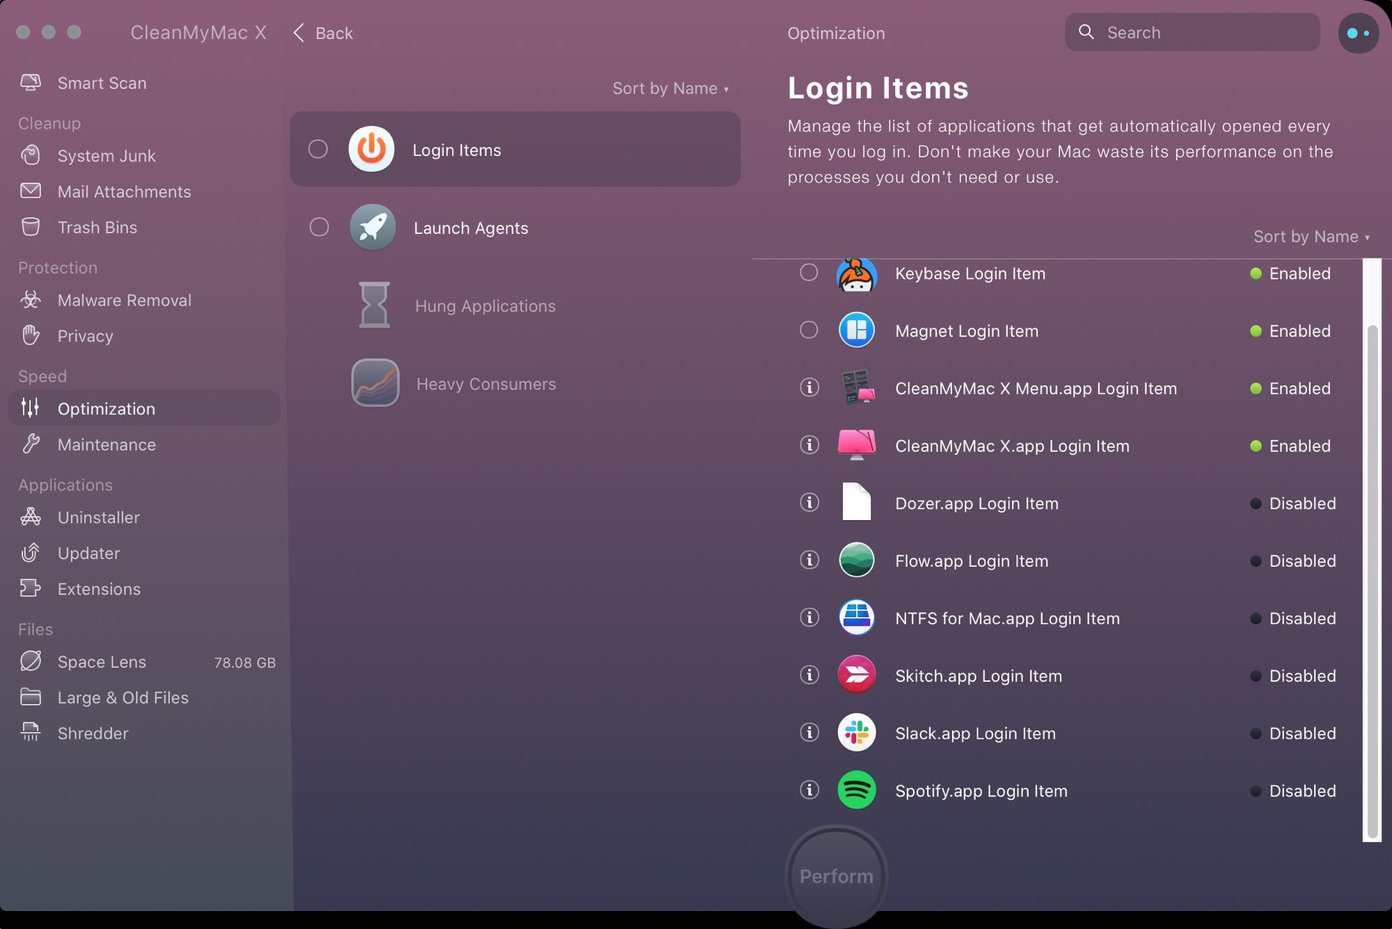Select the Launch Agents row

coord(515,227)
